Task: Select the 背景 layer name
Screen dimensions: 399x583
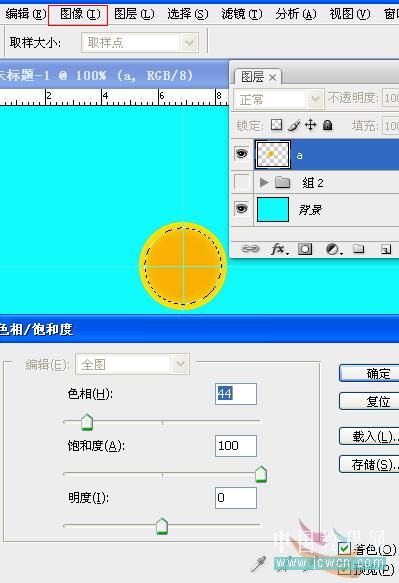Action: 310,210
